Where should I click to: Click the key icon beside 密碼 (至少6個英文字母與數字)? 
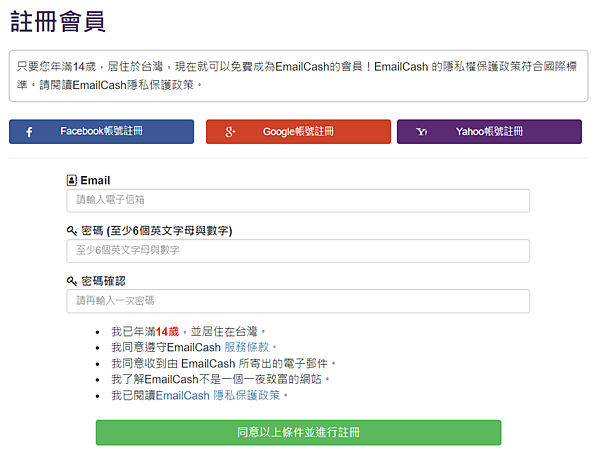coord(72,231)
